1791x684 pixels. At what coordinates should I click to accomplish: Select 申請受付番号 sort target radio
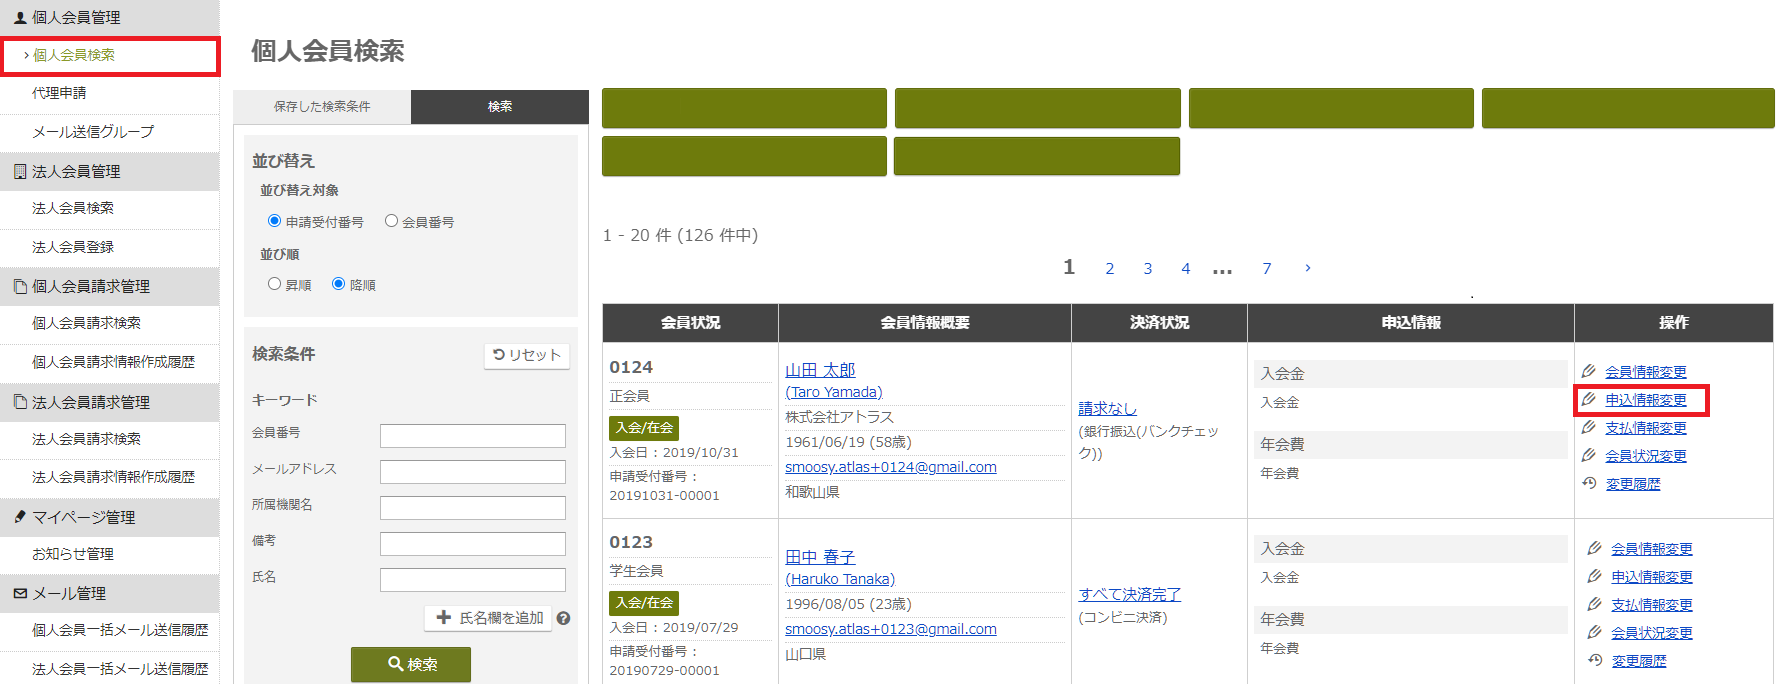point(274,221)
